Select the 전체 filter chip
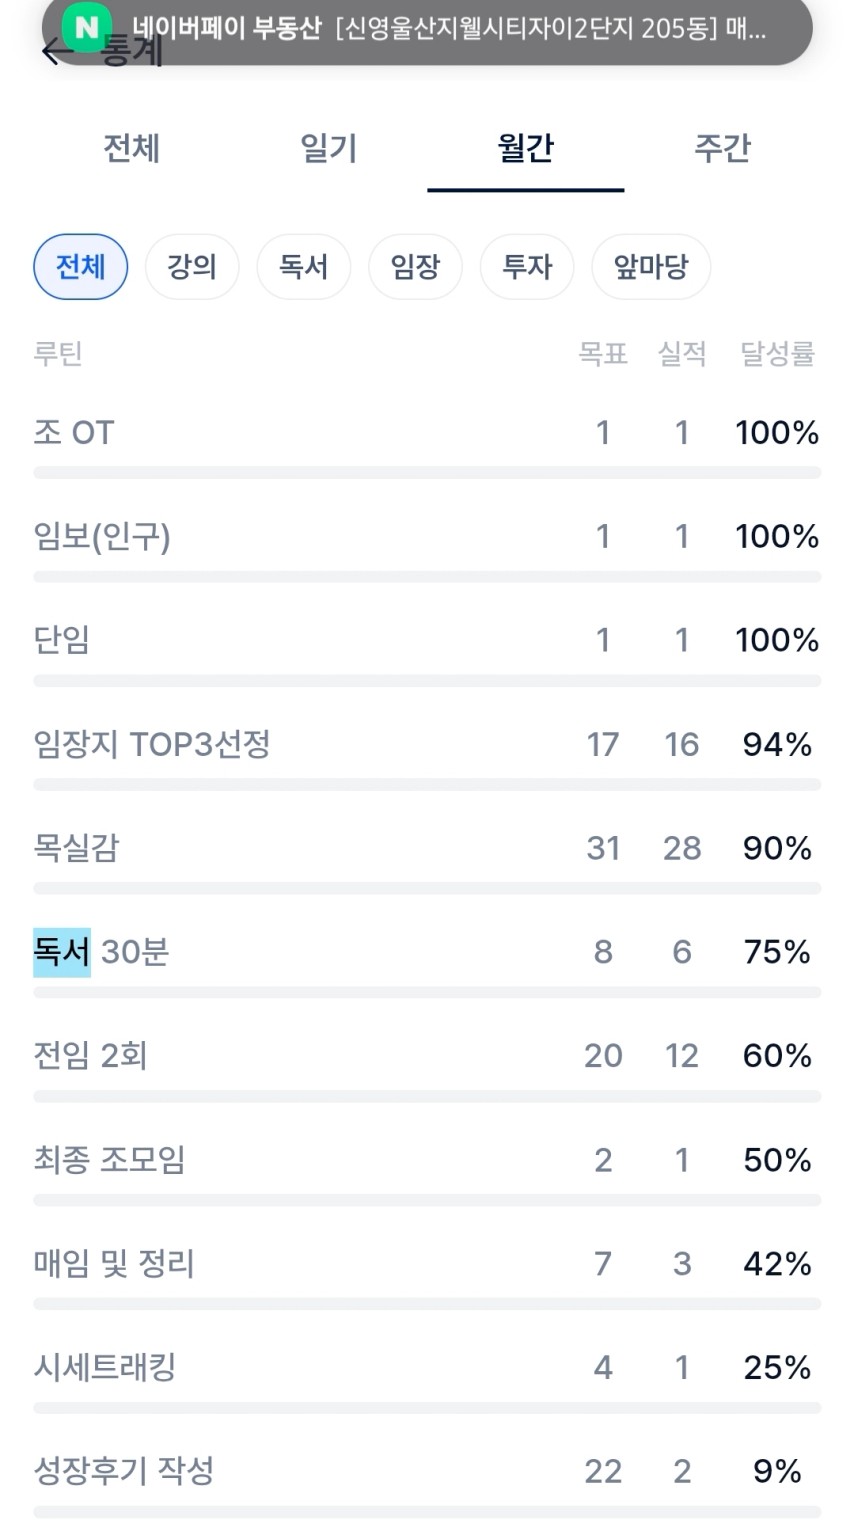This screenshot has height=1535, width=854. coord(80,267)
